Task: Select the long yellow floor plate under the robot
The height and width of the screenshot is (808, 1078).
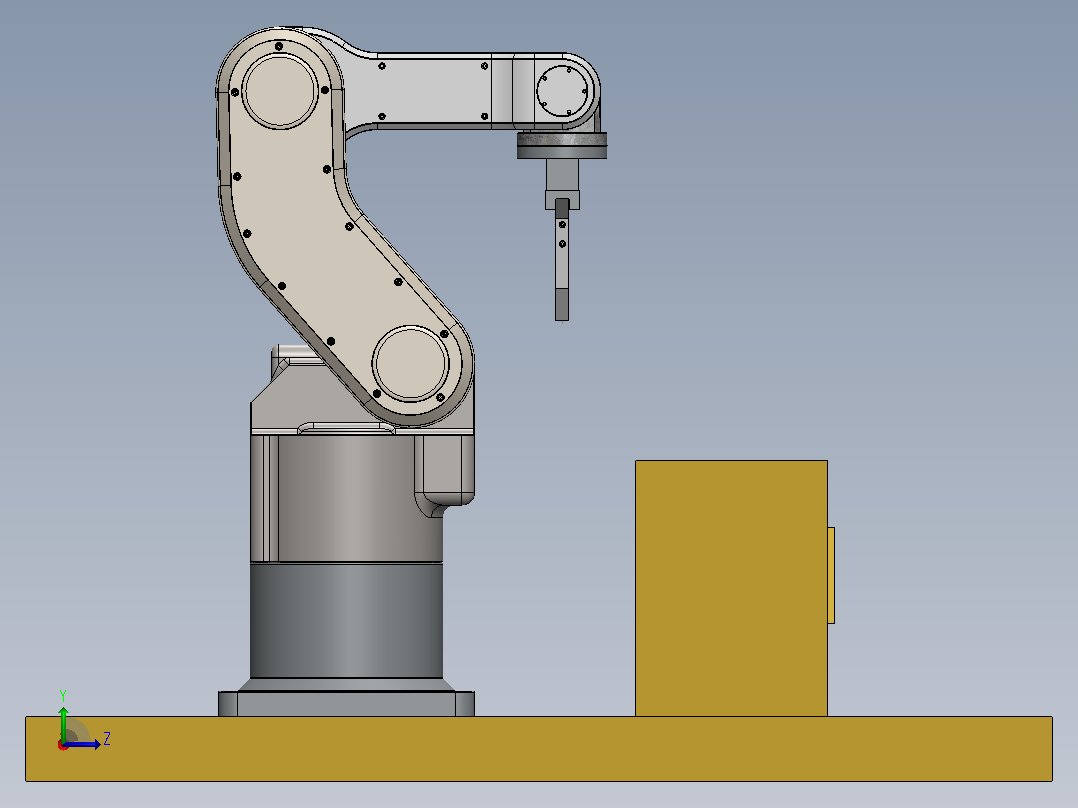Action: tap(539, 749)
